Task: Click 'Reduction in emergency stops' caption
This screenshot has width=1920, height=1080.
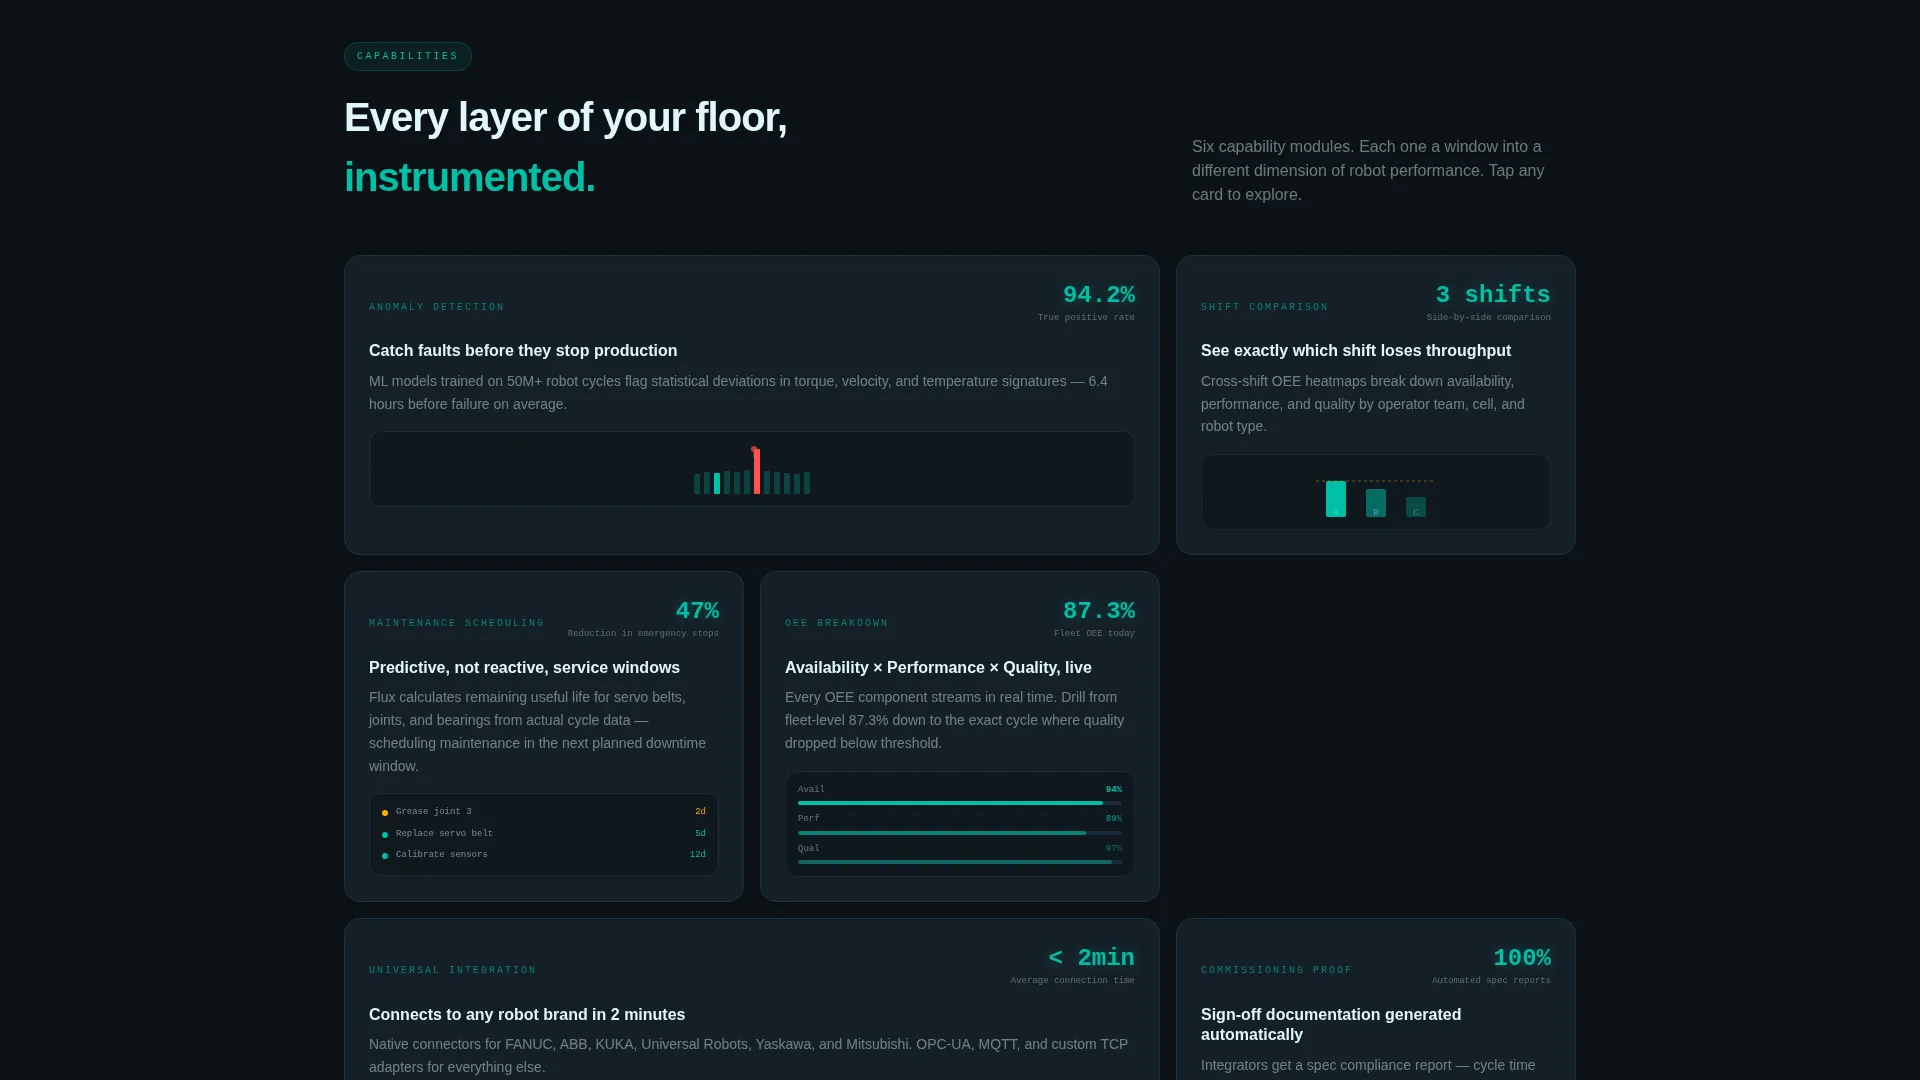Action: tap(643, 633)
